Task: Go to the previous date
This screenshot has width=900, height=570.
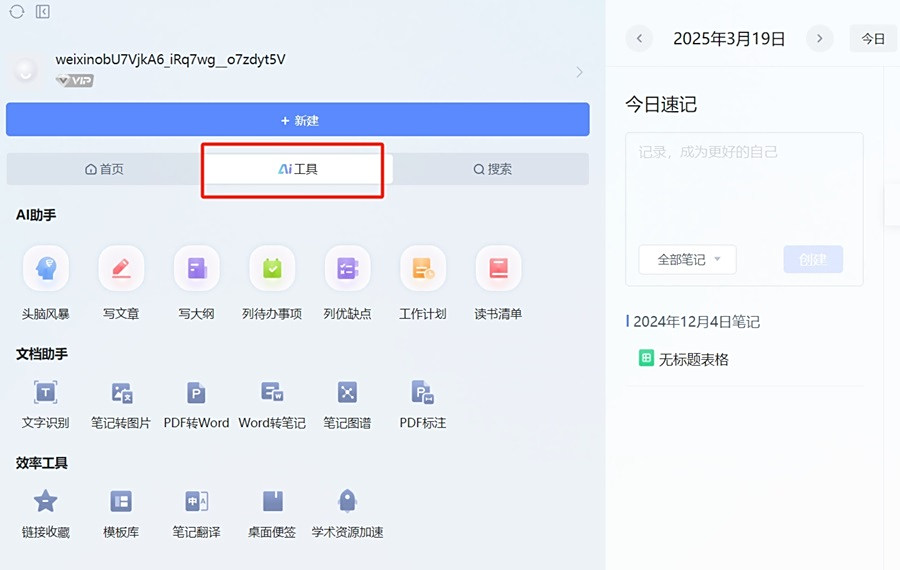Action: point(639,38)
